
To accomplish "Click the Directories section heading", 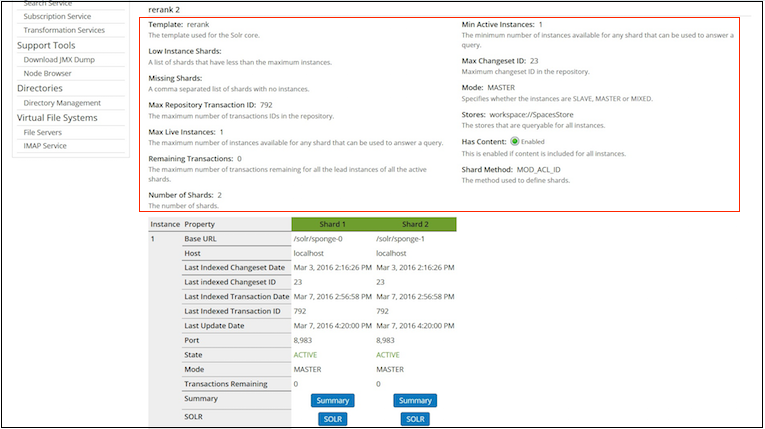I will [40, 88].
